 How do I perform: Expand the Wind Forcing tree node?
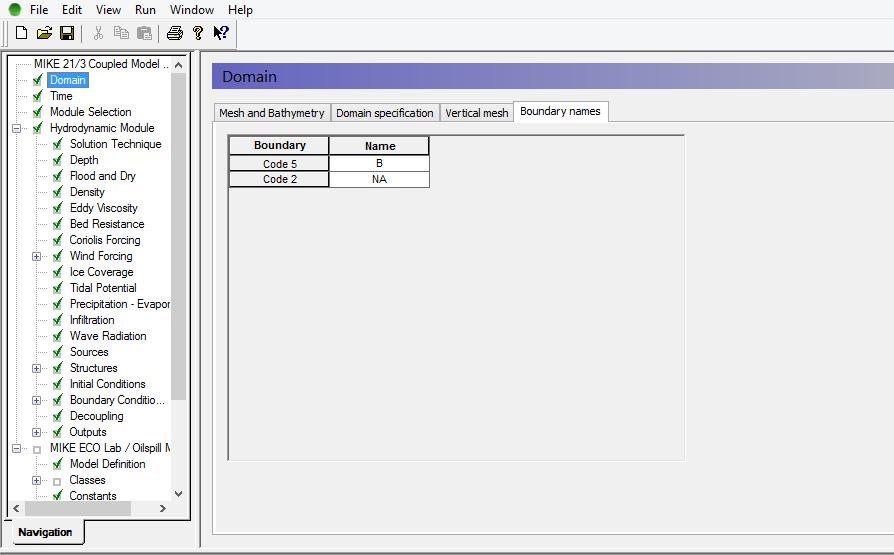[x=36, y=256]
